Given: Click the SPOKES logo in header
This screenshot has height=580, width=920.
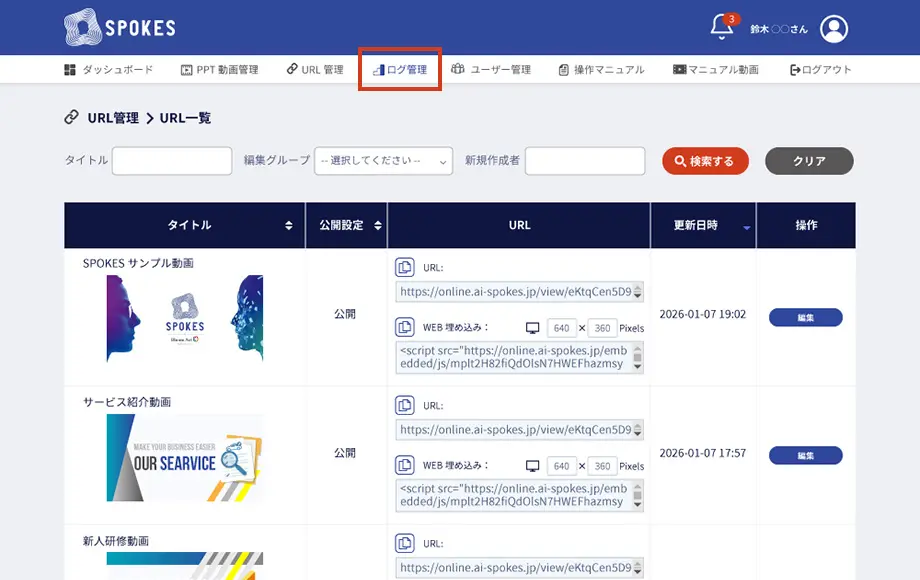Looking at the screenshot, I should pyautogui.click(x=119, y=27).
